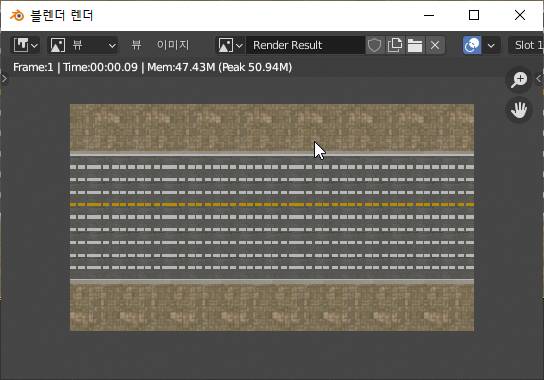Maximize the 블렌더 렌더 window

click(x=474, y=15)
